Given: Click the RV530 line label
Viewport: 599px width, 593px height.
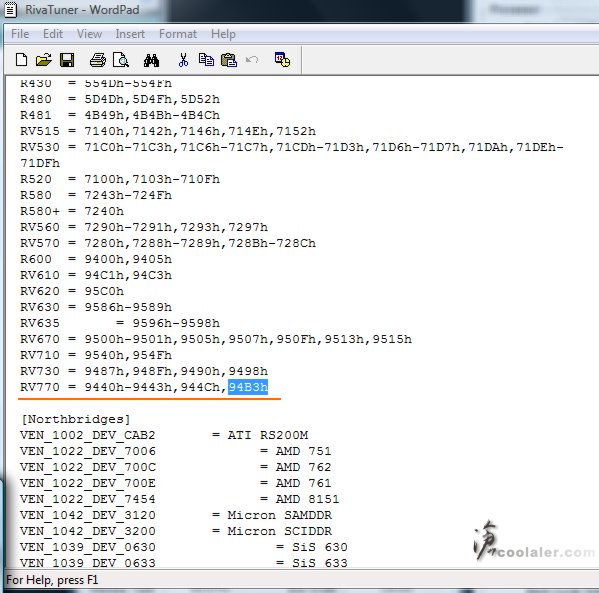Looking at the screenshot, I should (x=40, y=147).
